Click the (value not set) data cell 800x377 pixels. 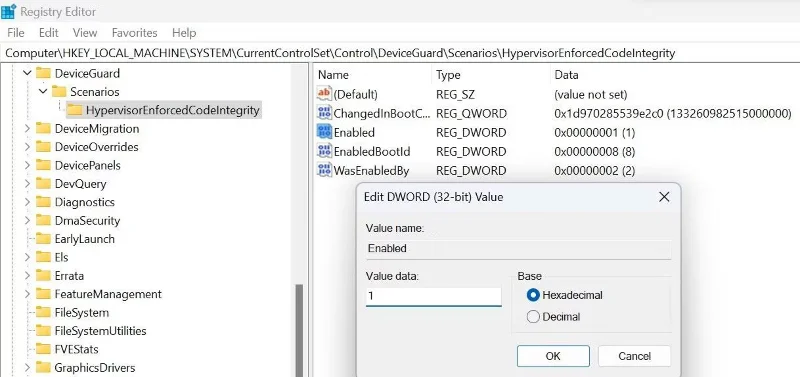click(x=591, y=94)
